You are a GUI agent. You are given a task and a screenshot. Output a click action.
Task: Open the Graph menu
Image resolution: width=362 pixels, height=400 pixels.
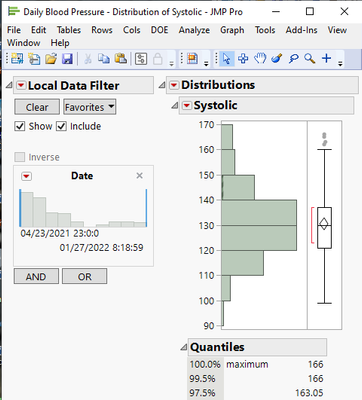tap(232, 30)
